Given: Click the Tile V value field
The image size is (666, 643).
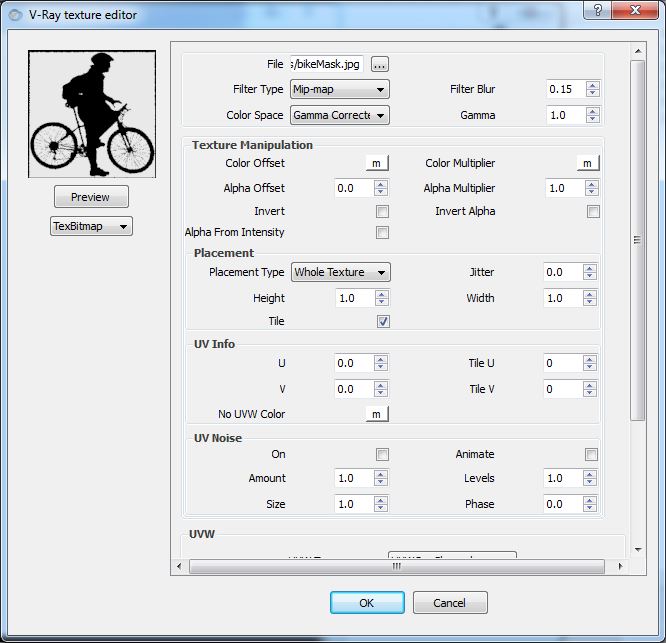Looking at the screenshot, I should point(563,389).
